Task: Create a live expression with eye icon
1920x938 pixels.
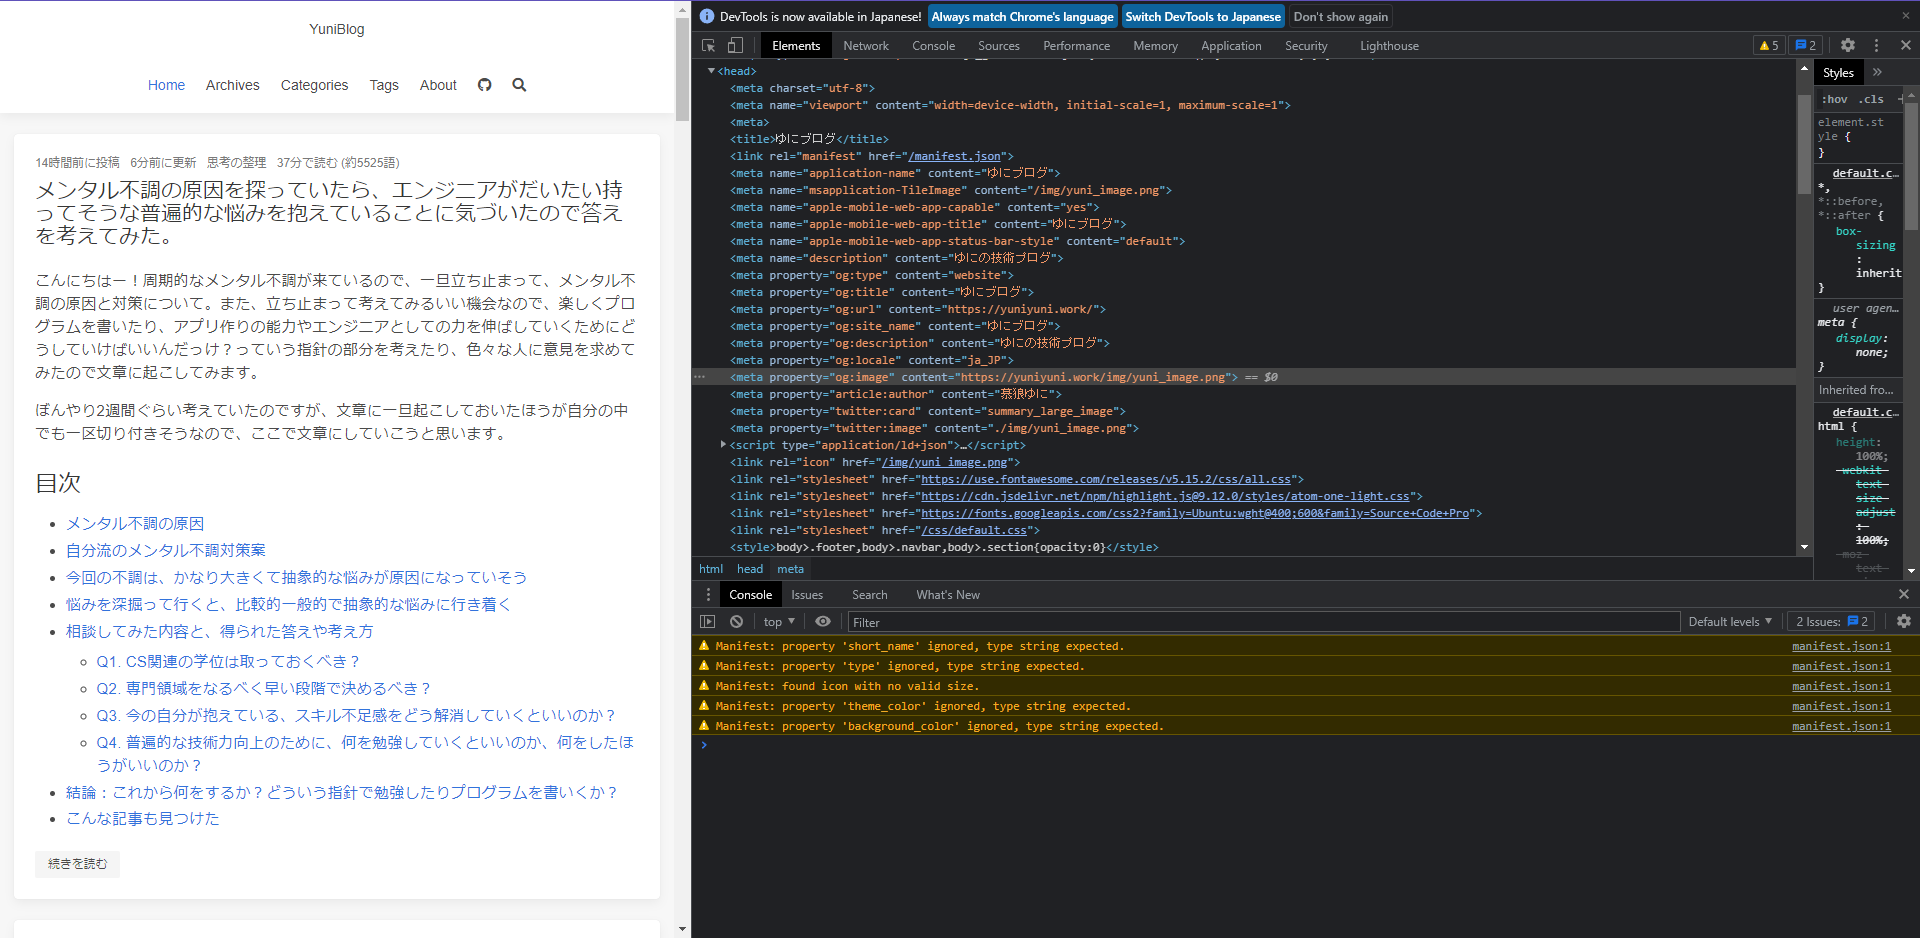Action: (823, 621)
